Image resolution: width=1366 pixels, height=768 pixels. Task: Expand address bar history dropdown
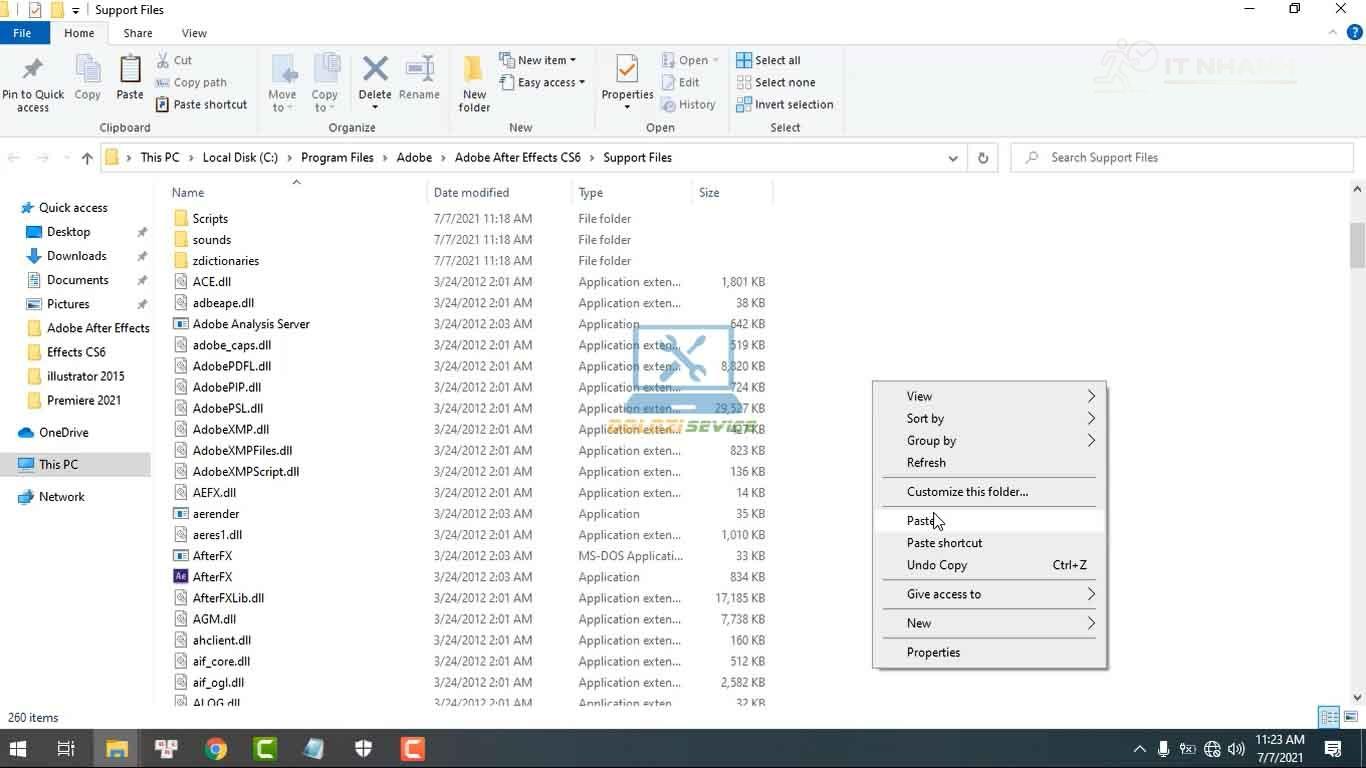[953, 158]
